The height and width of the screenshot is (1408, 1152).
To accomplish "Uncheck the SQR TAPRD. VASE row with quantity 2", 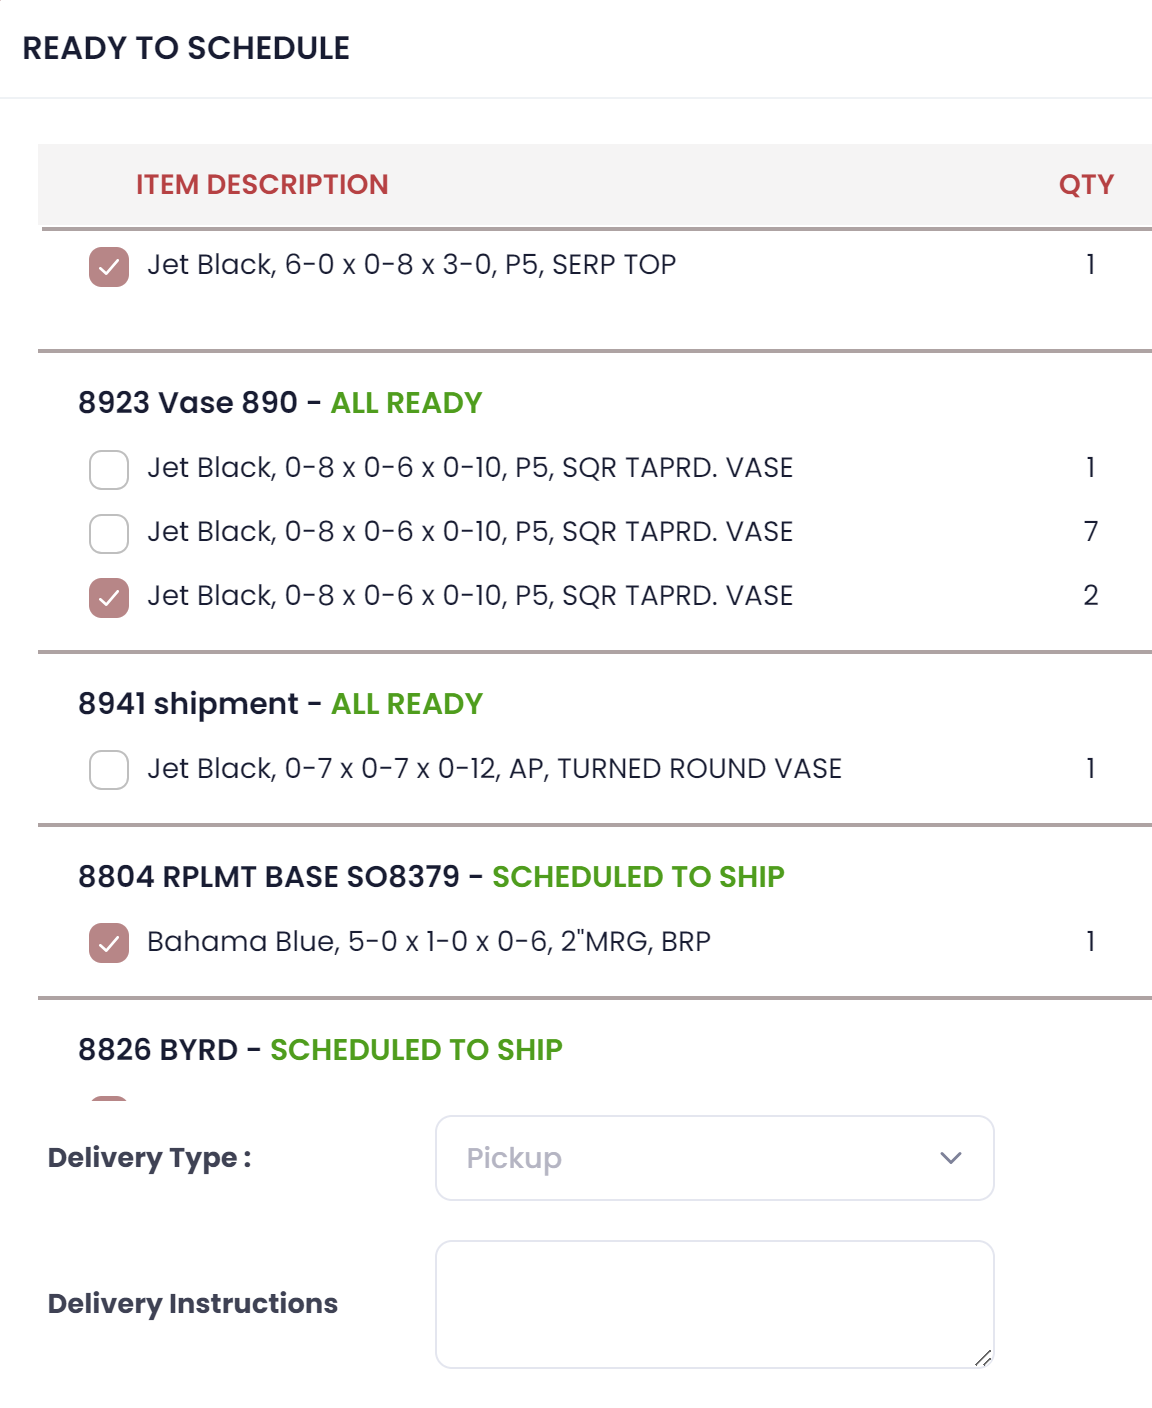I will click(x=109, y=598).
